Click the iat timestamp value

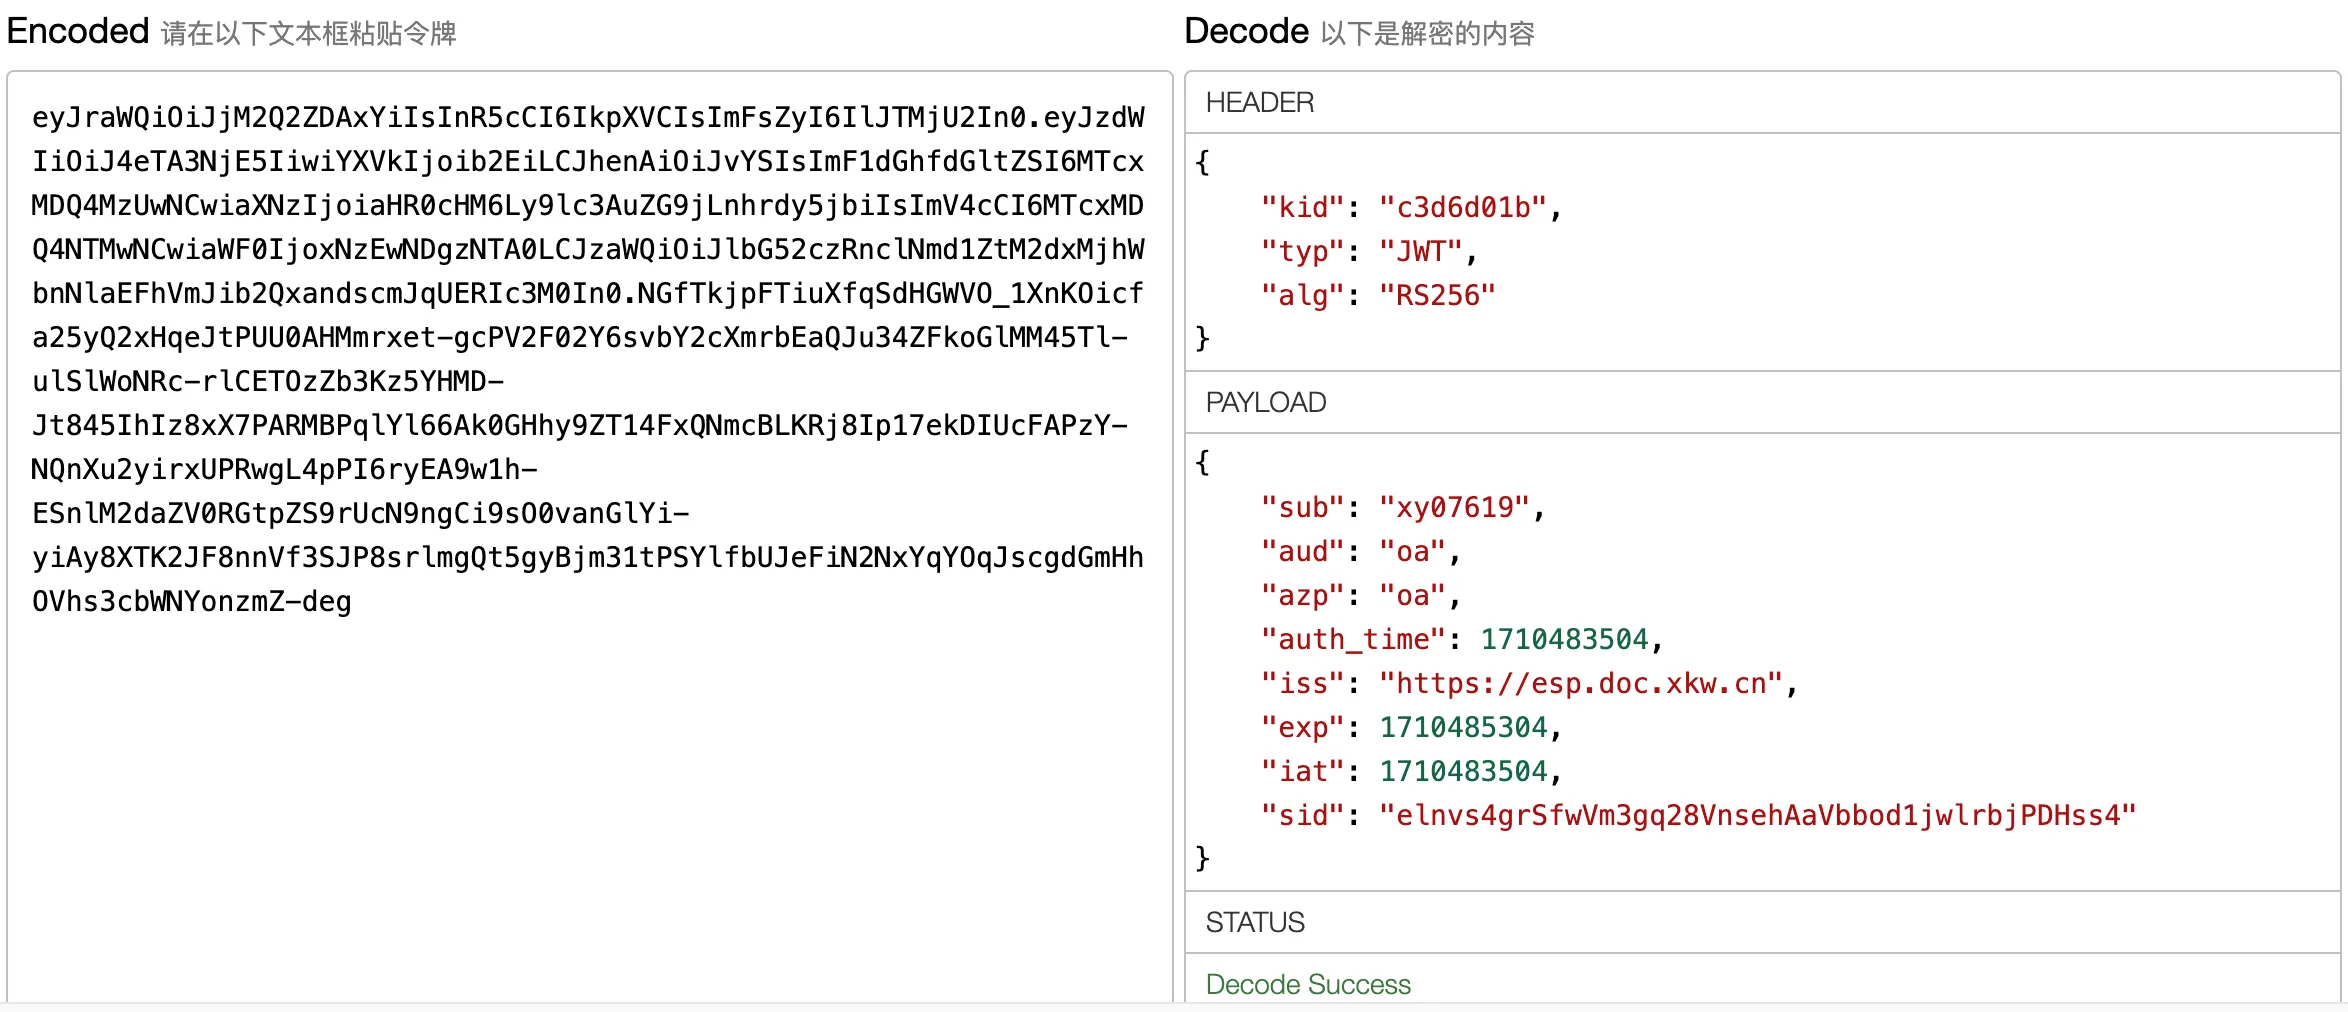(1463, 772)
